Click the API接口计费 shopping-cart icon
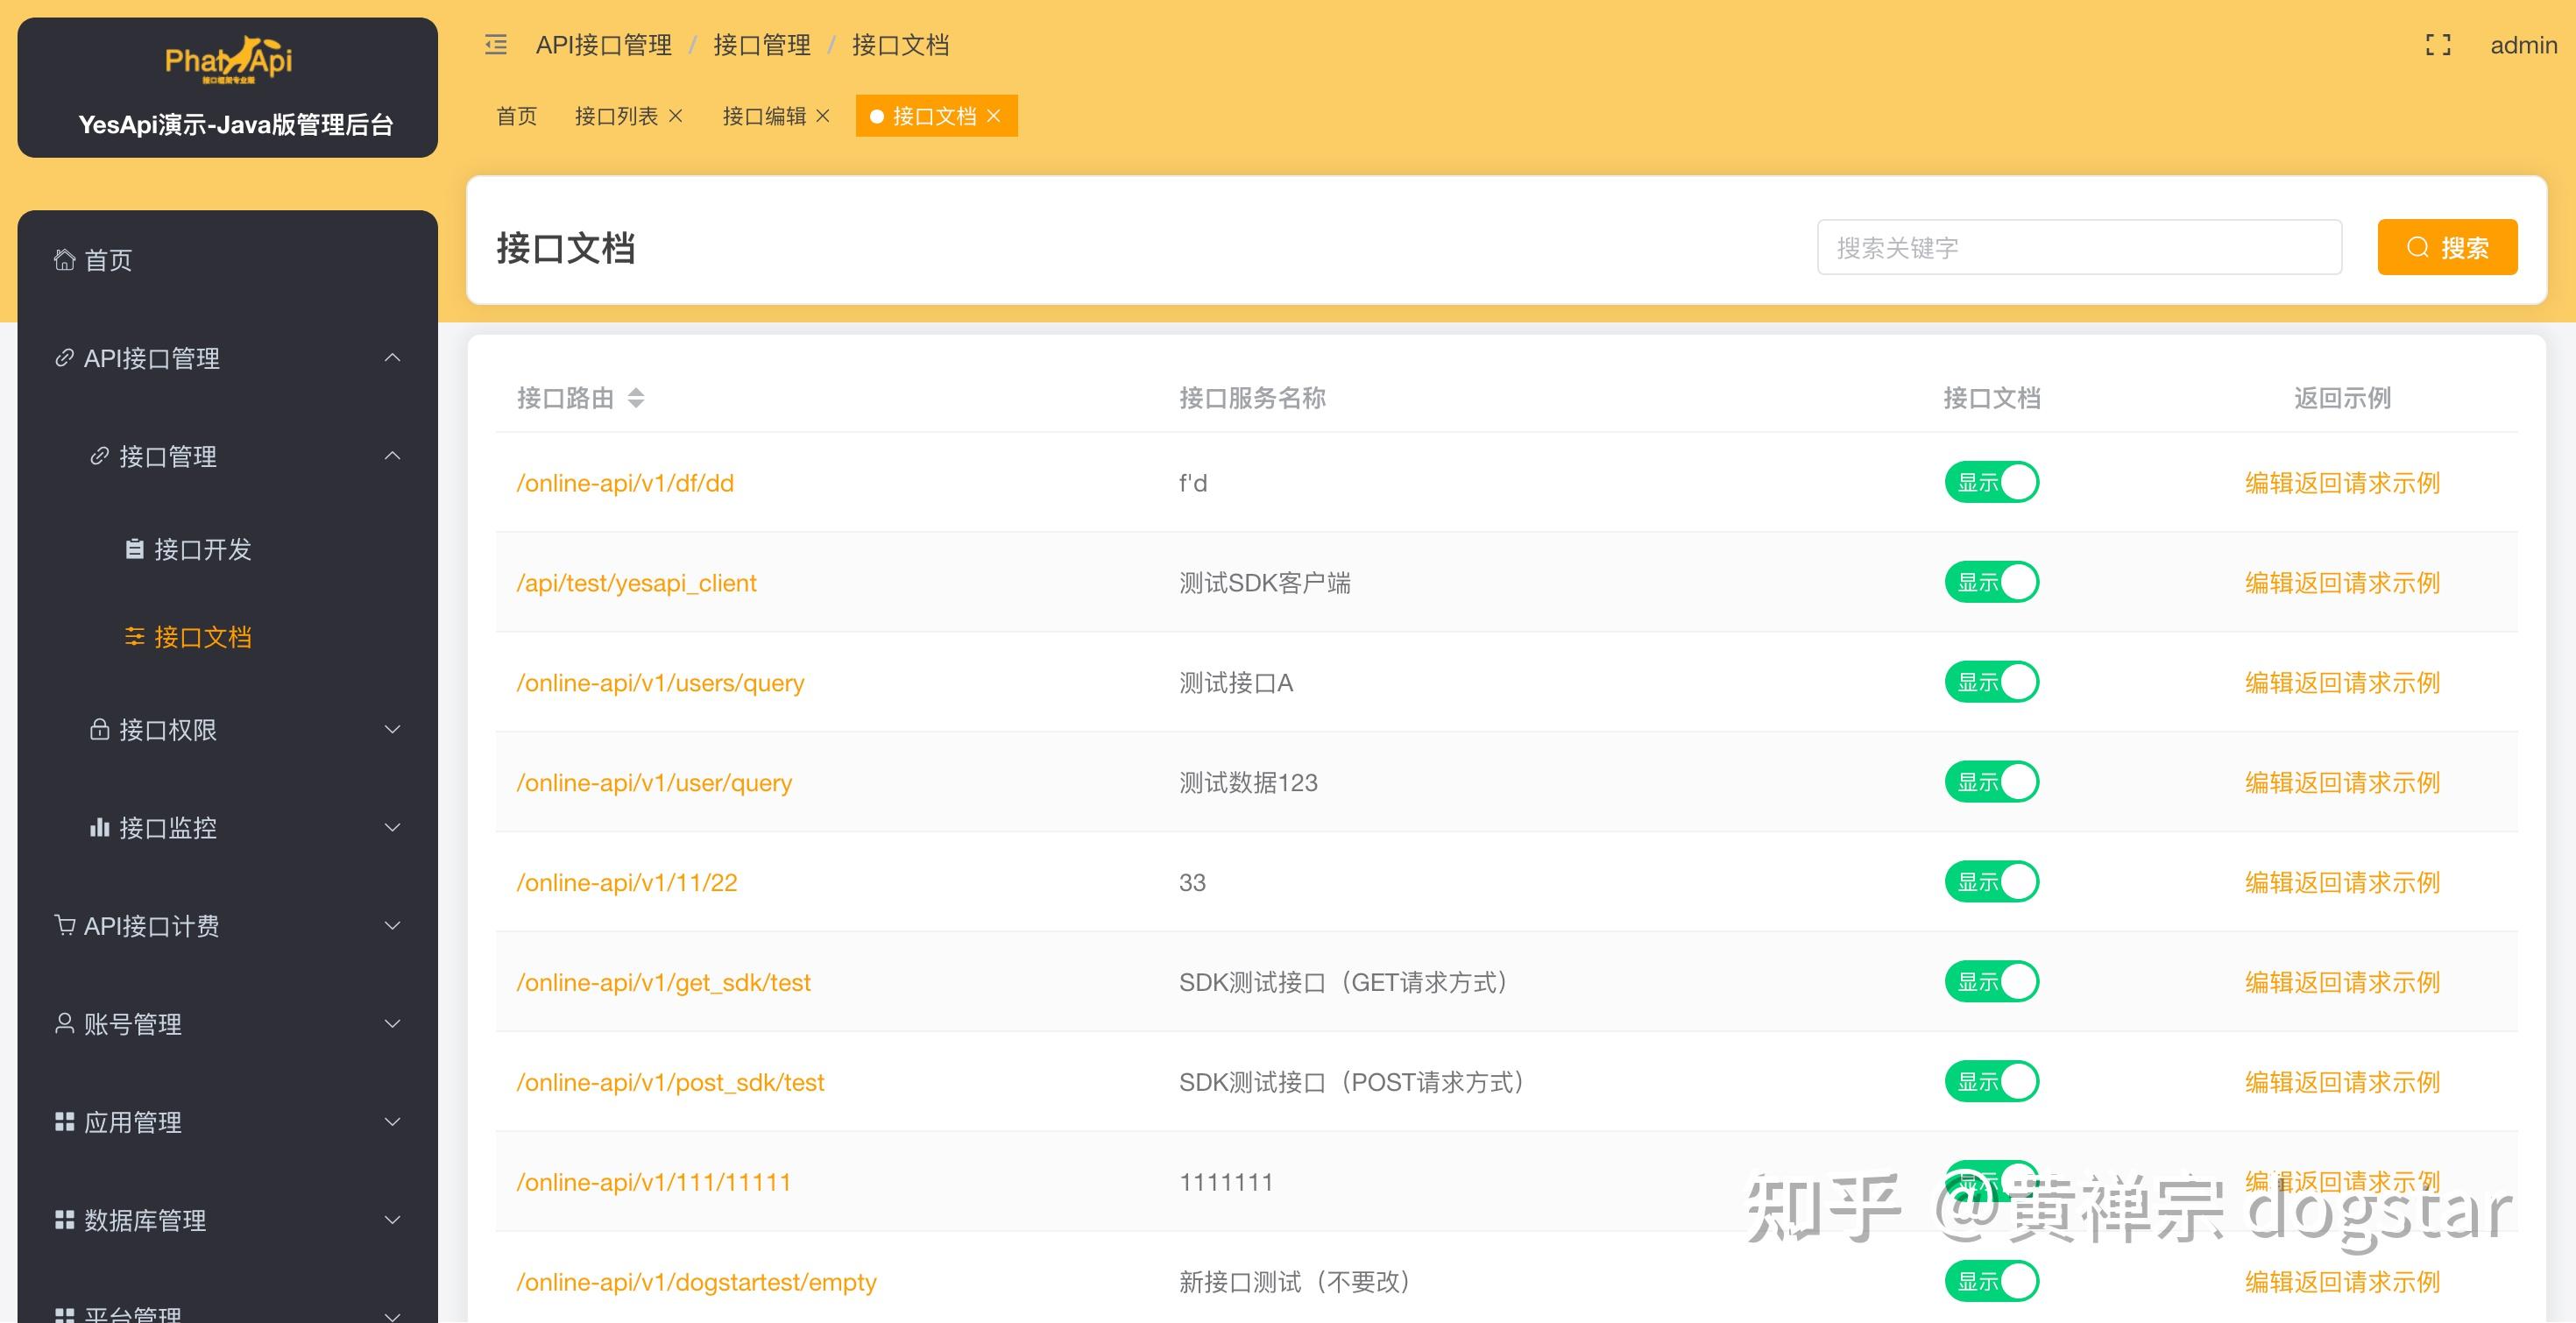This screenshot has width=2576, height=1323. click(x=64, y=925)
